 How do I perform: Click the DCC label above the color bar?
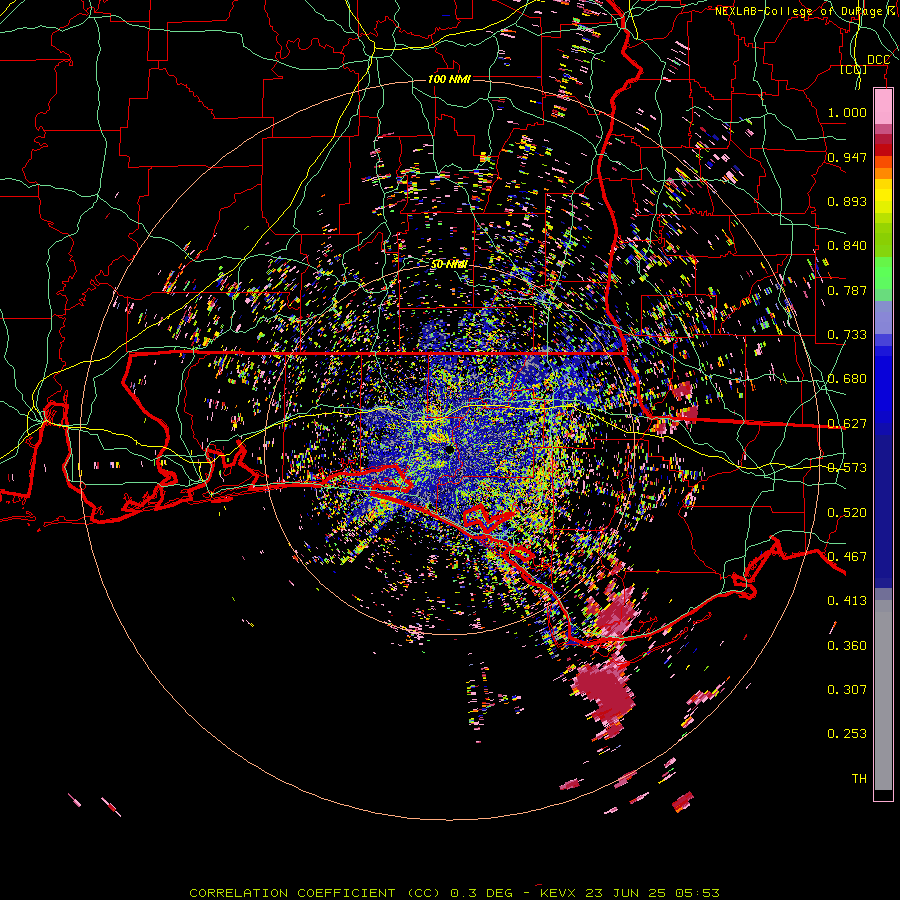click(x=878, y=60)
